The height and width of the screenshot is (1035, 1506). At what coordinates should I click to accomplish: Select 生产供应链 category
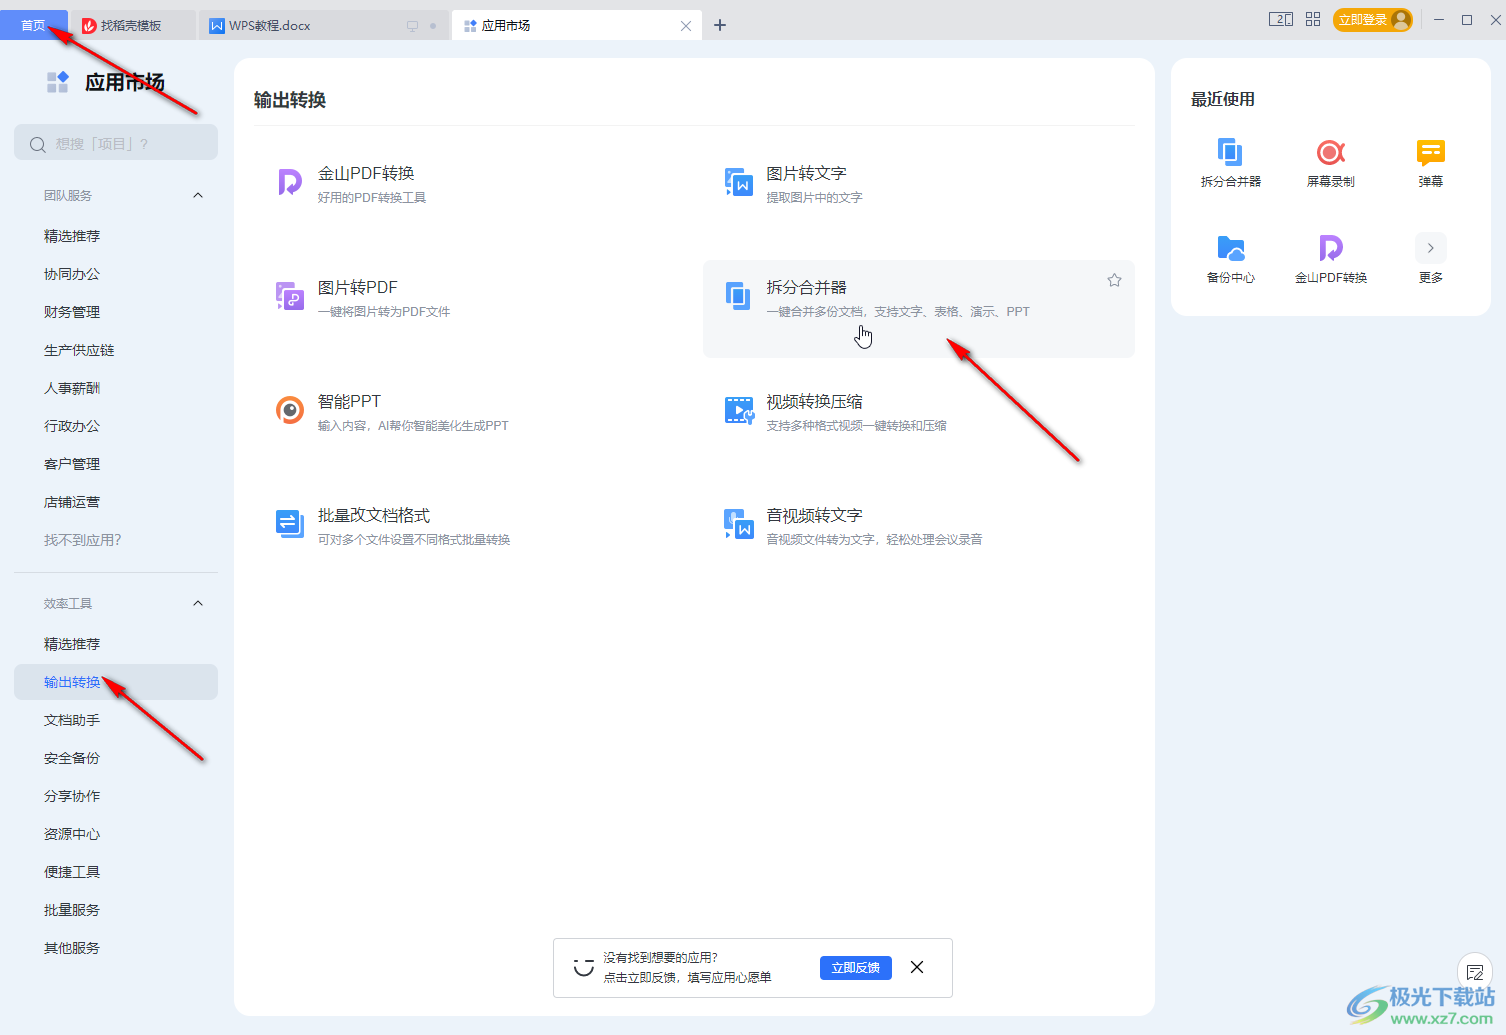tap(79, 350)
